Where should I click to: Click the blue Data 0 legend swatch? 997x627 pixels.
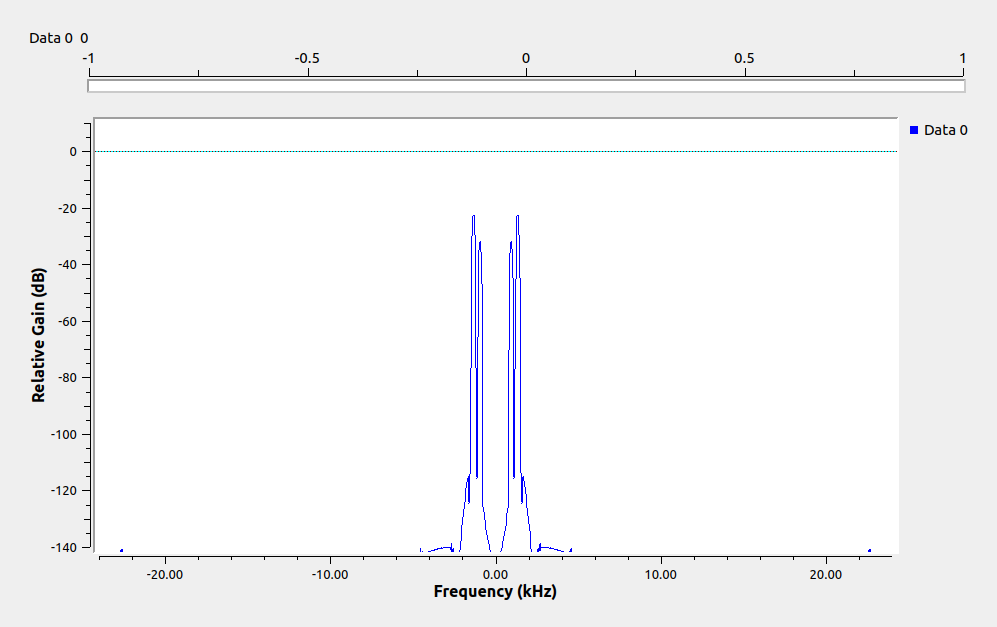coord(914,130)
